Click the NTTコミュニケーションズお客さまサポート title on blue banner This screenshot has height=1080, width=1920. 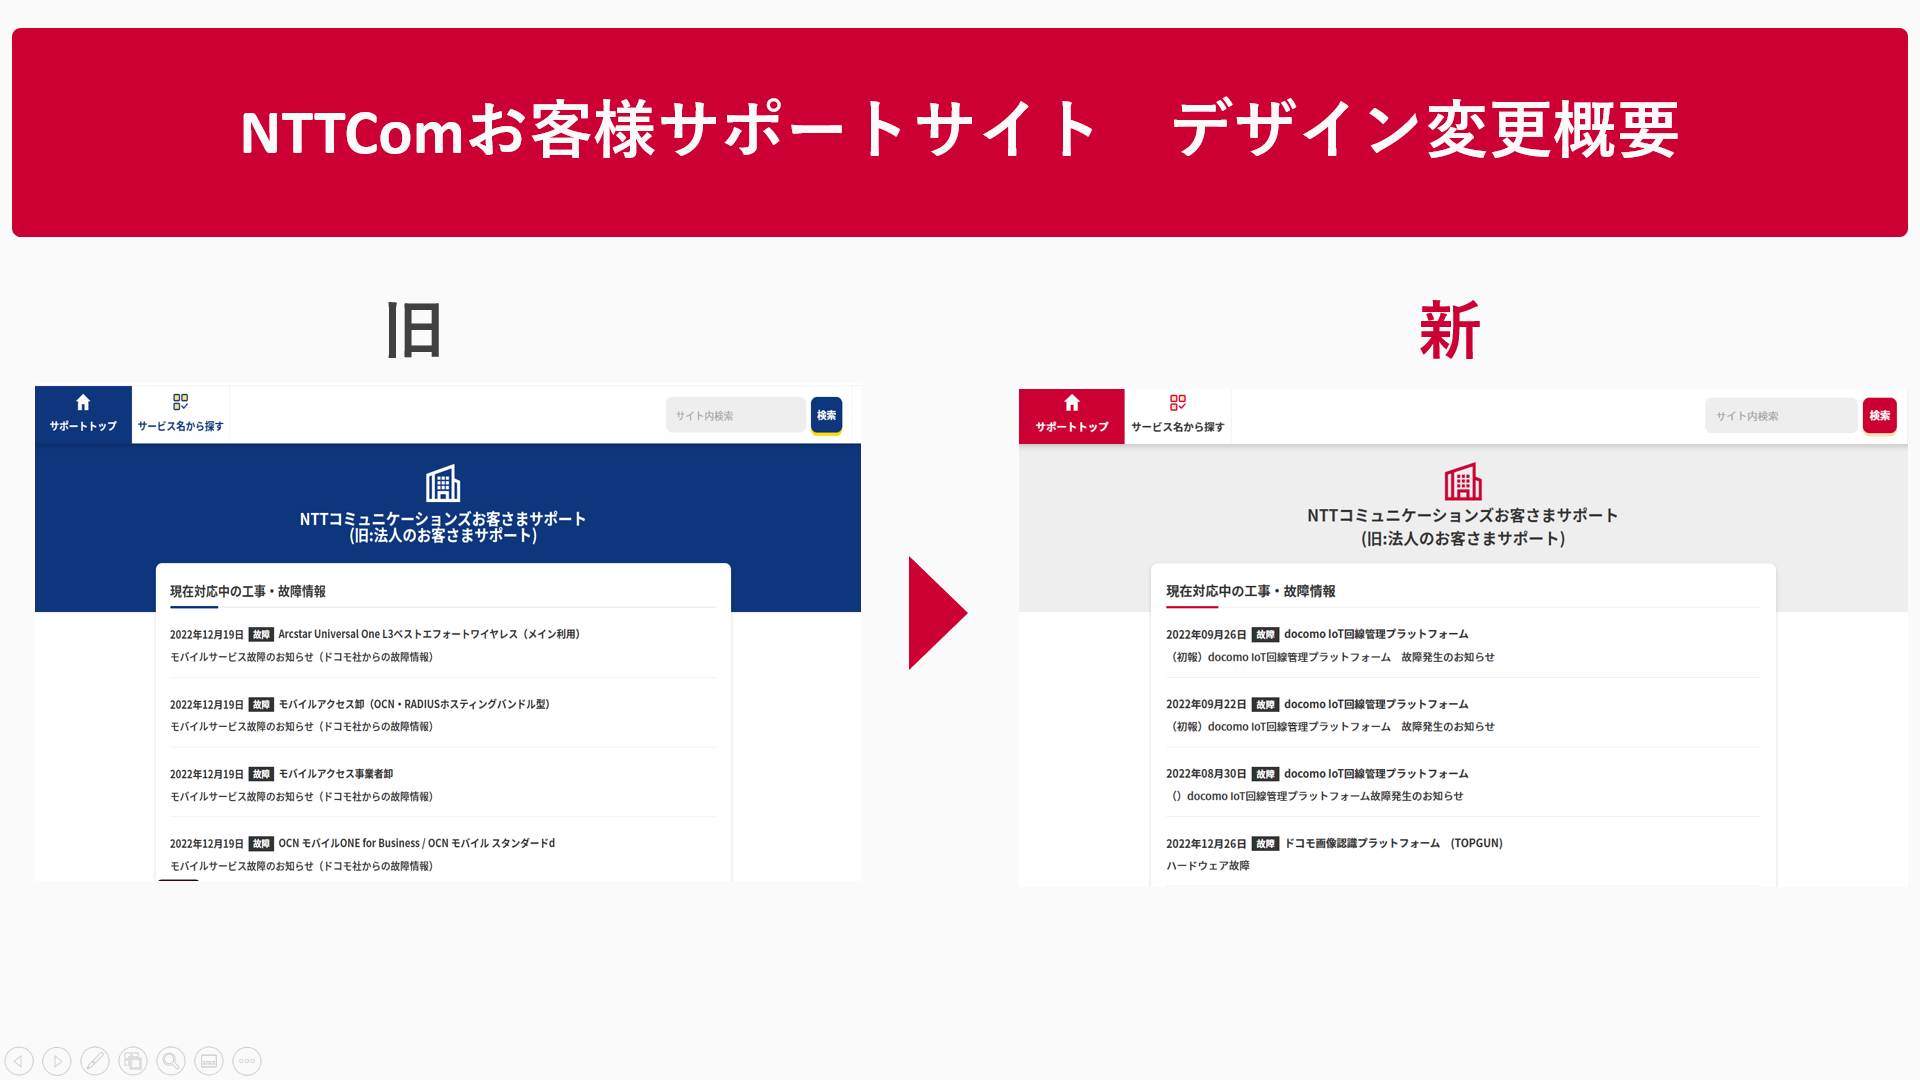point(443,519)
